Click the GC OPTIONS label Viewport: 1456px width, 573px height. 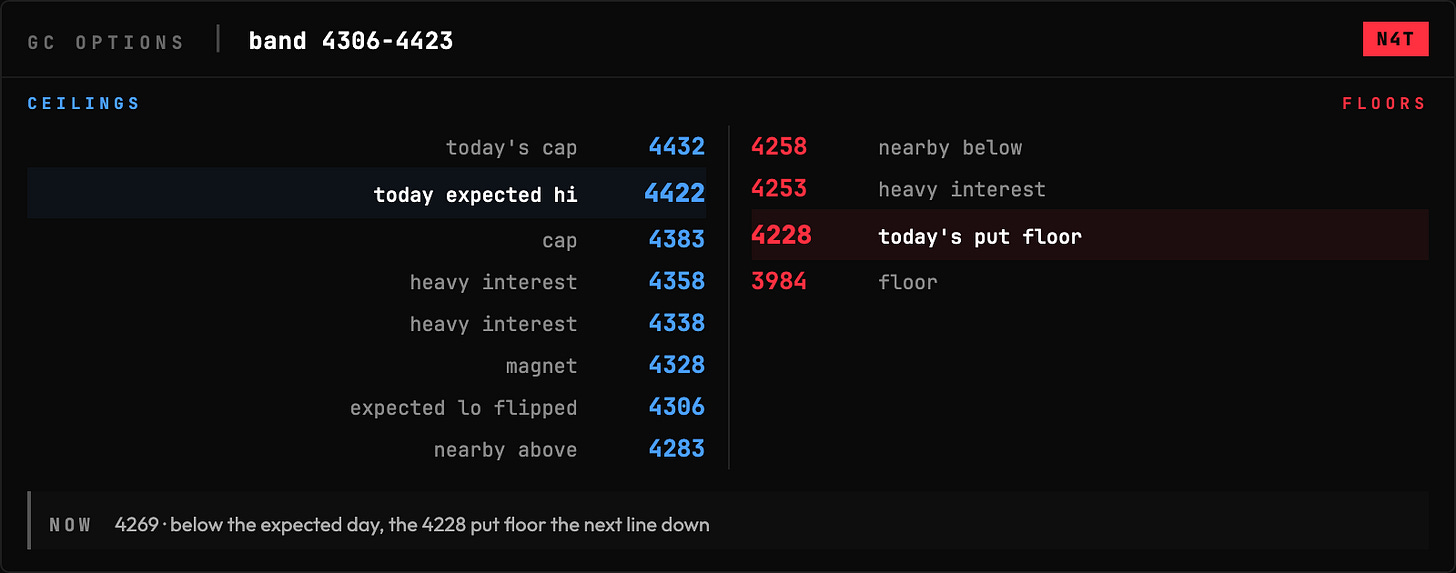(x=106, y=43)
